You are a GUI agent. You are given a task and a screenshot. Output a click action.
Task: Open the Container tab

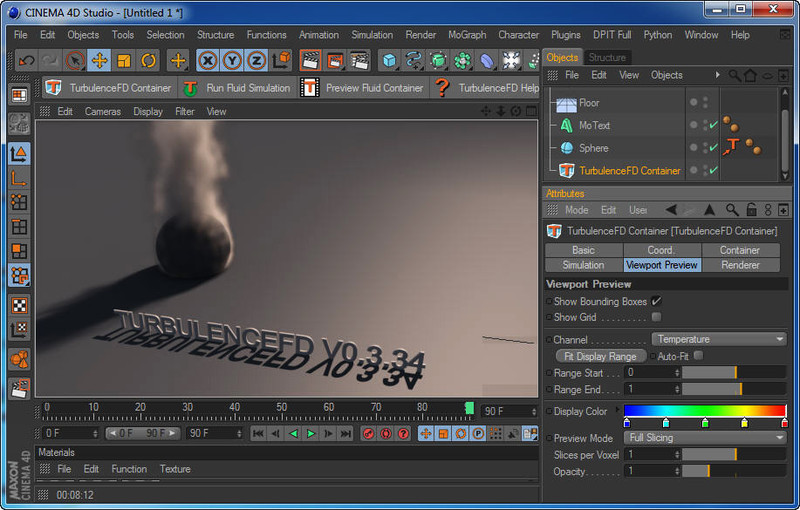[x=740, y=250]
